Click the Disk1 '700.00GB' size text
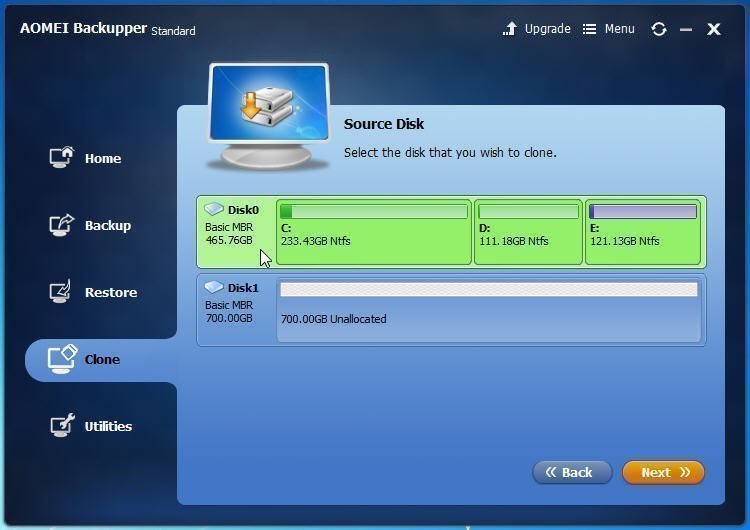 pyautogui.click(x=229, y=318)
